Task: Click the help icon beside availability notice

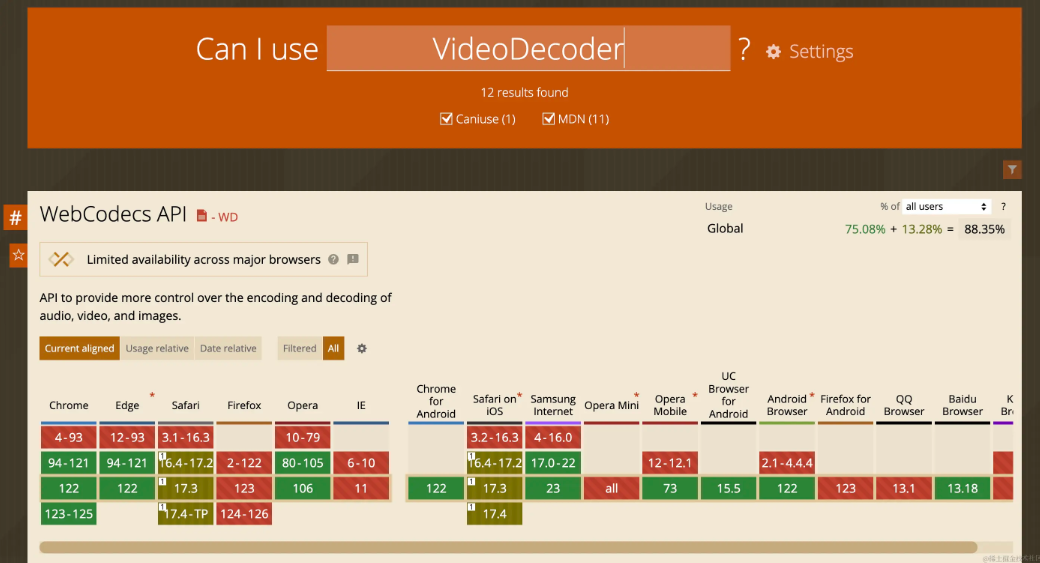Action: [x=334, y=259]
